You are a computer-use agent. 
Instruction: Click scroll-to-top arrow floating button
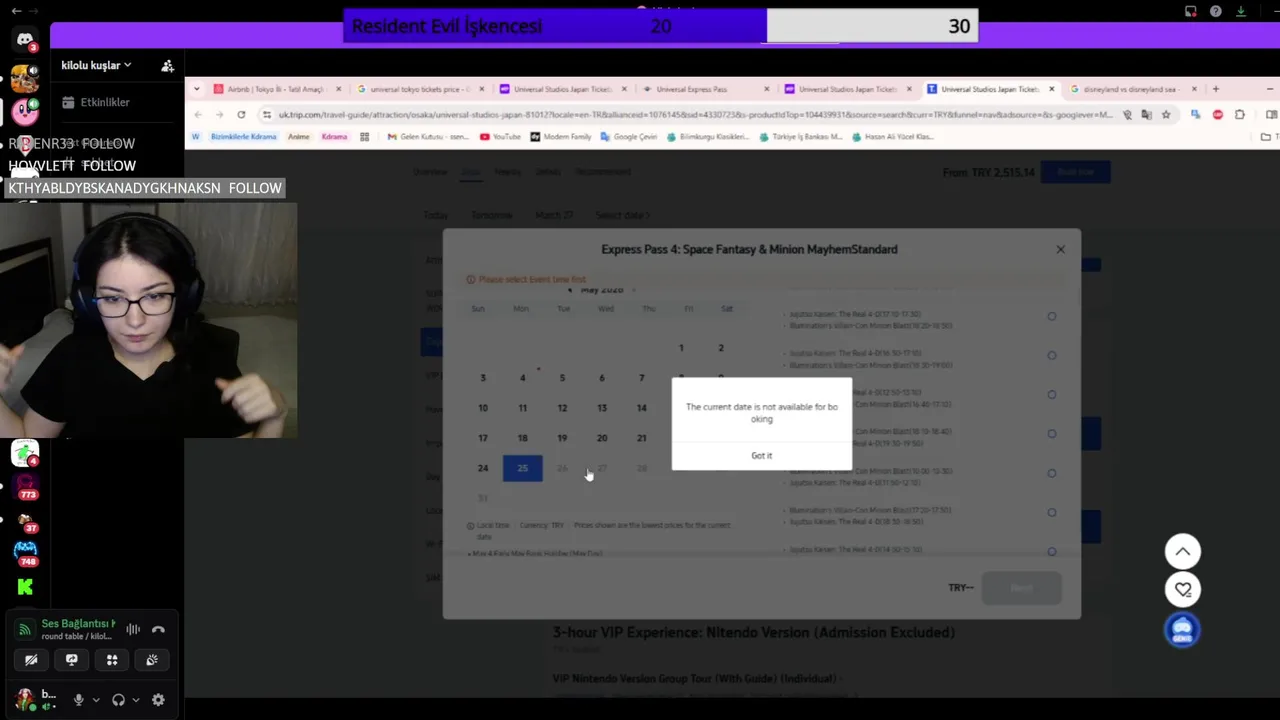coord(1182,551)
